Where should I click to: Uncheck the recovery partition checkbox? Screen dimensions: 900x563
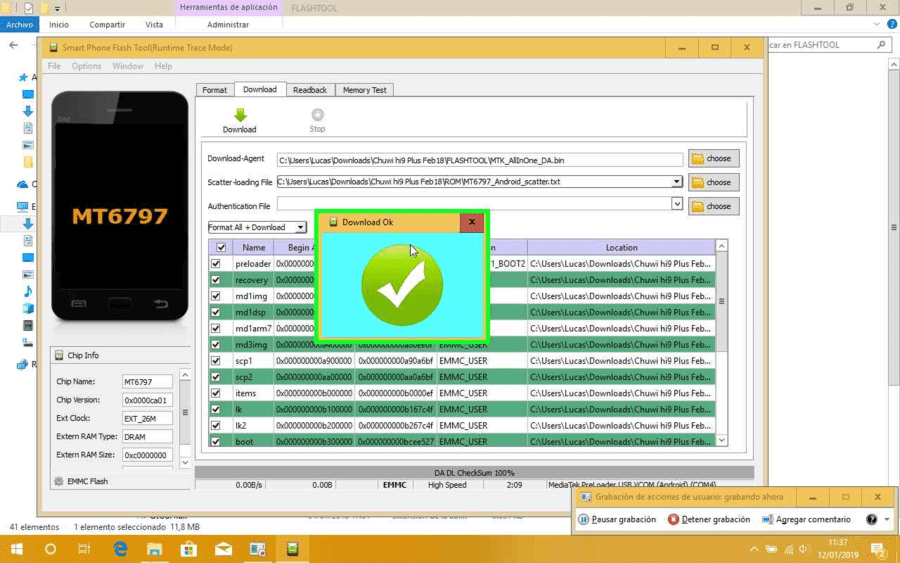(216, 279)
